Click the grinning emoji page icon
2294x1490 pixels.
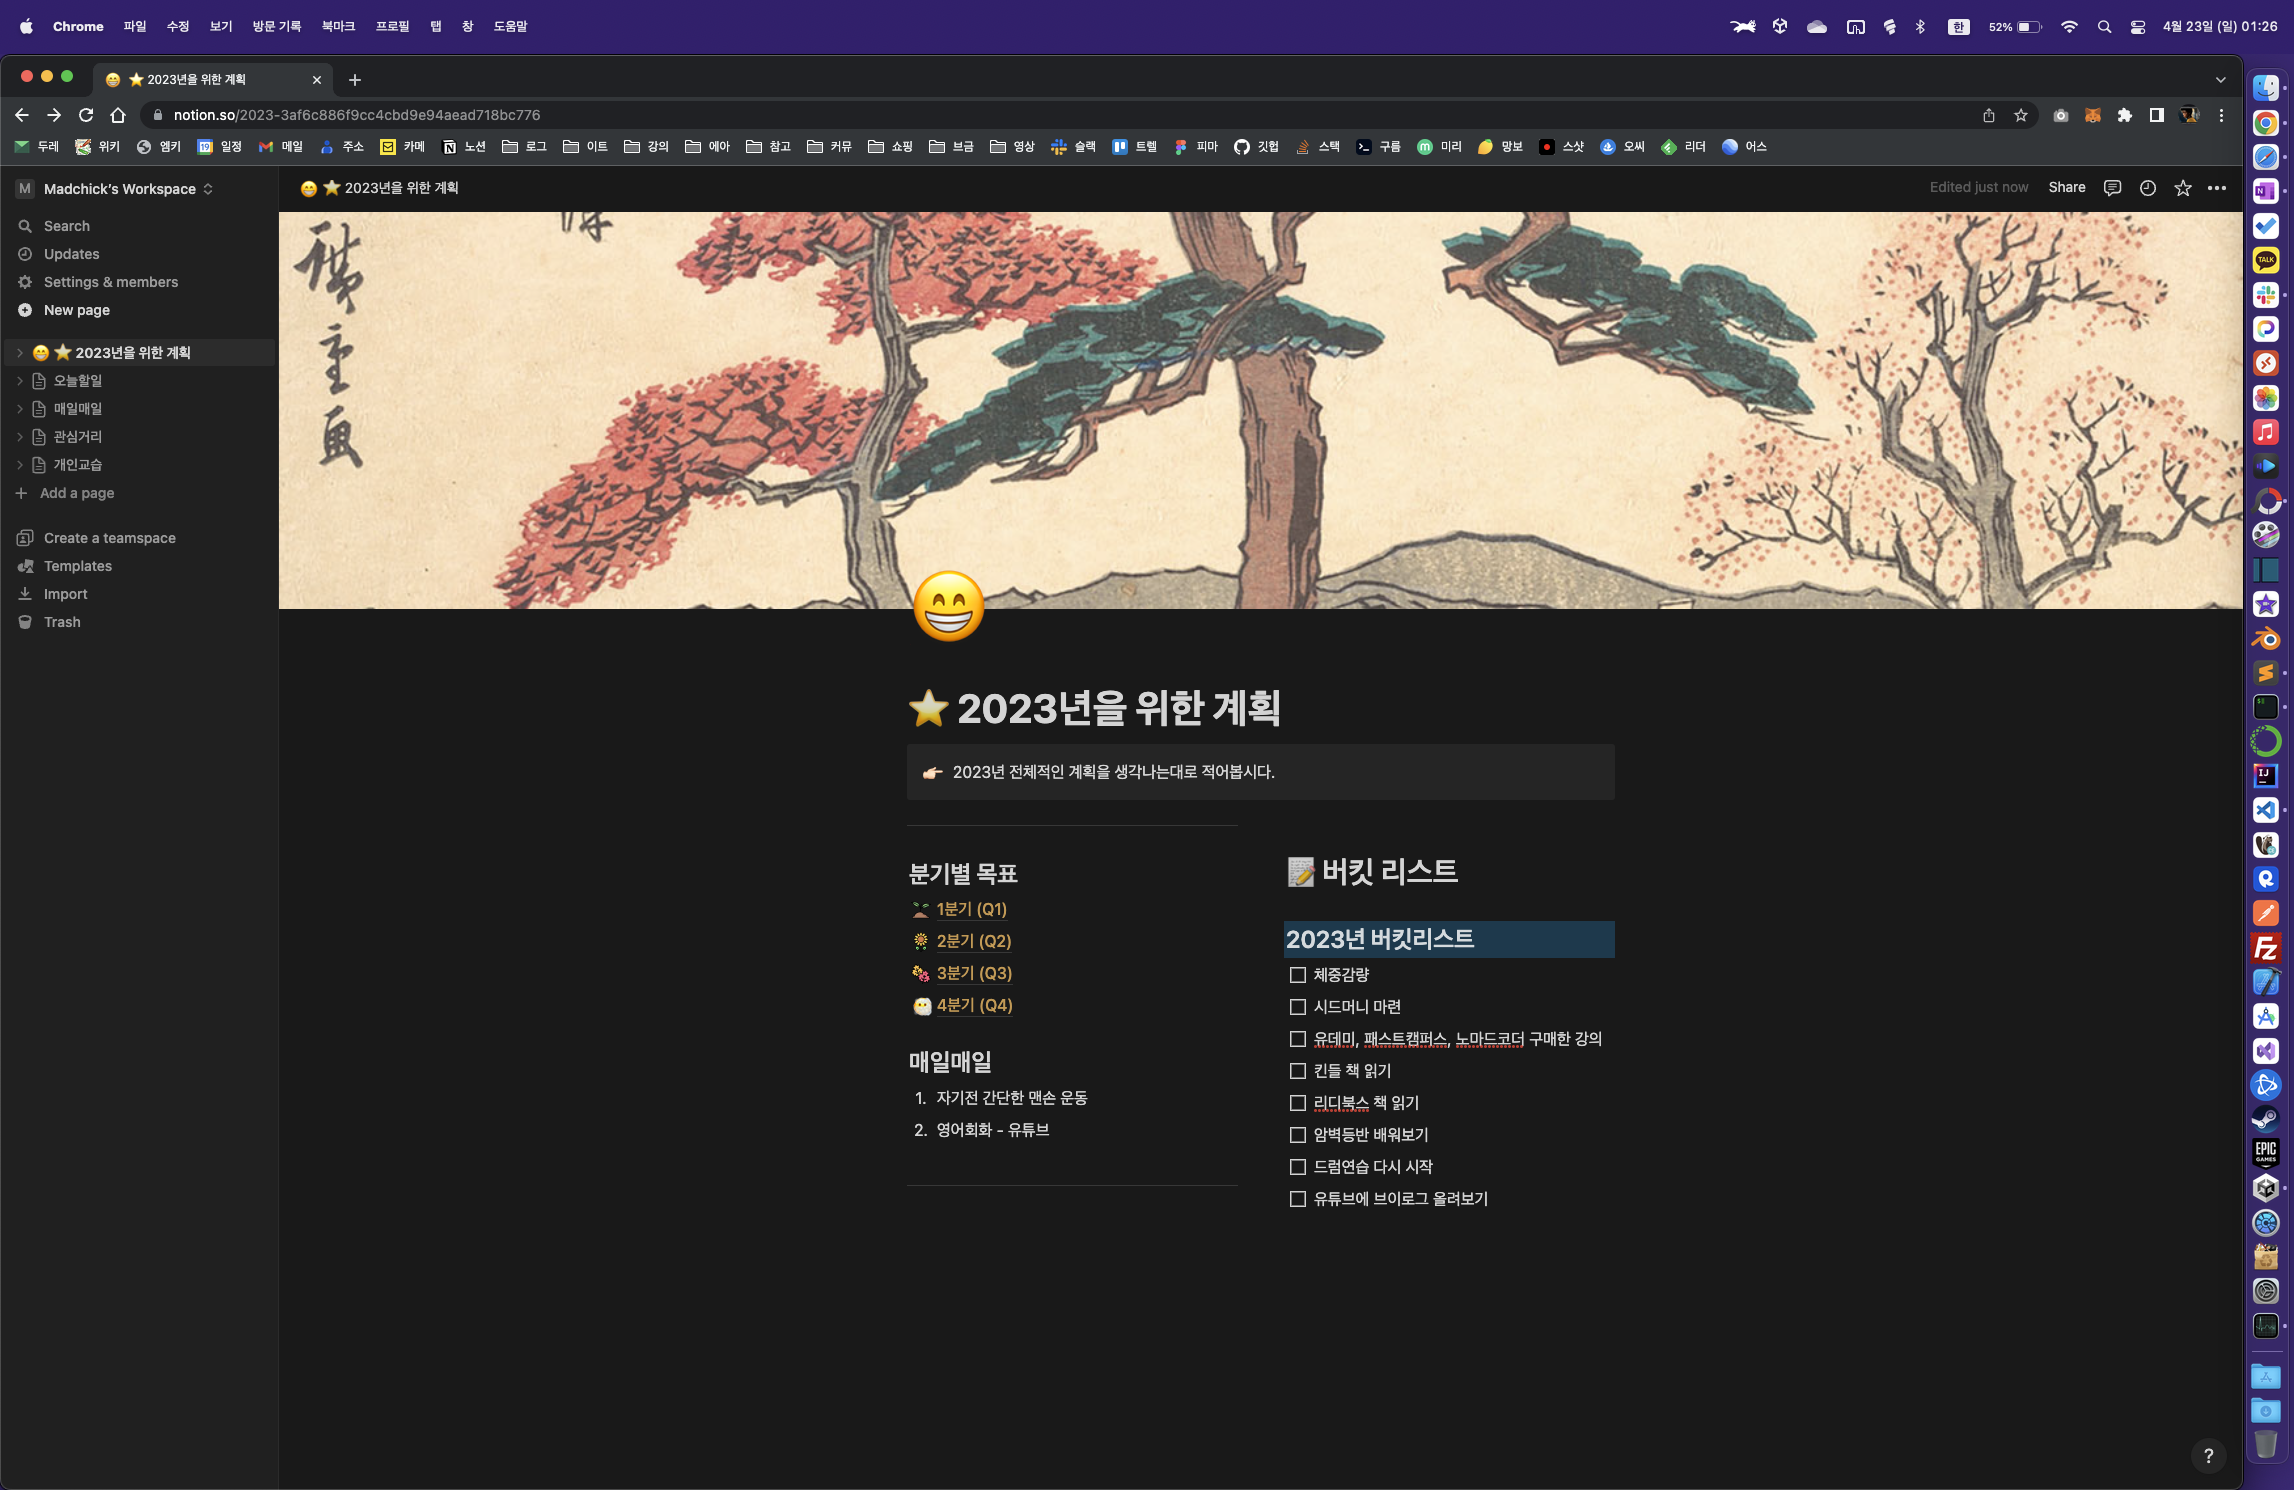click(x=948, y=606)
